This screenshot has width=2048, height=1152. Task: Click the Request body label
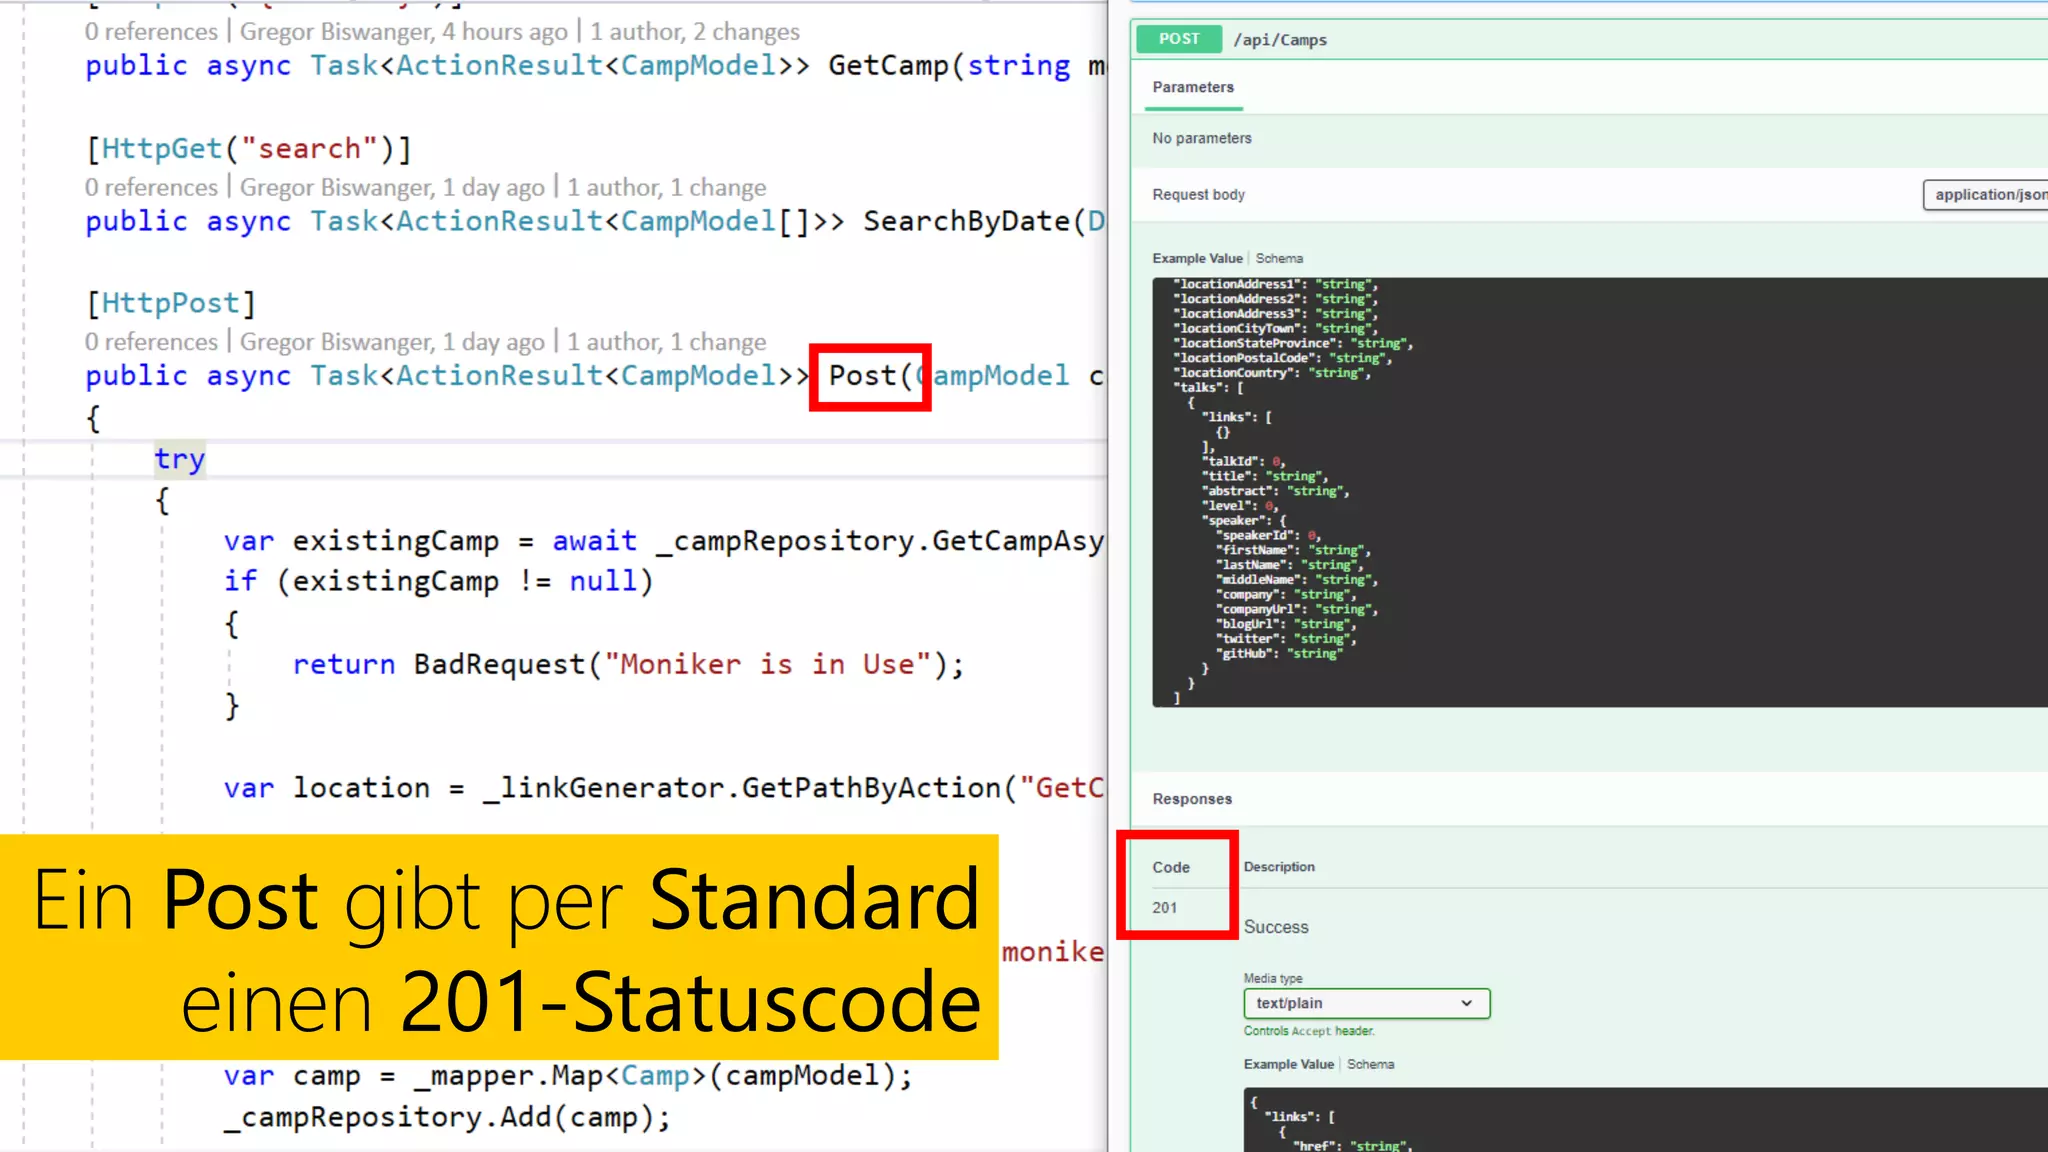click(x=1198, y=195)
